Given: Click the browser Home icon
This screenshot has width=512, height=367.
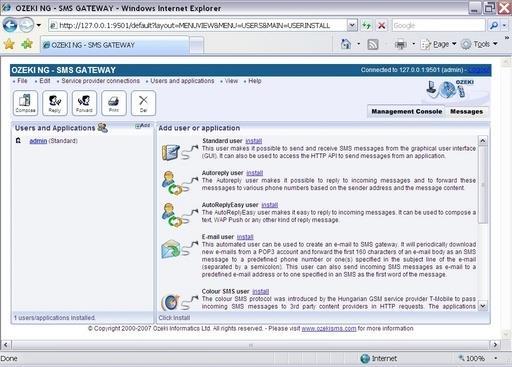Looking at the screenshot, I should 346,44.
